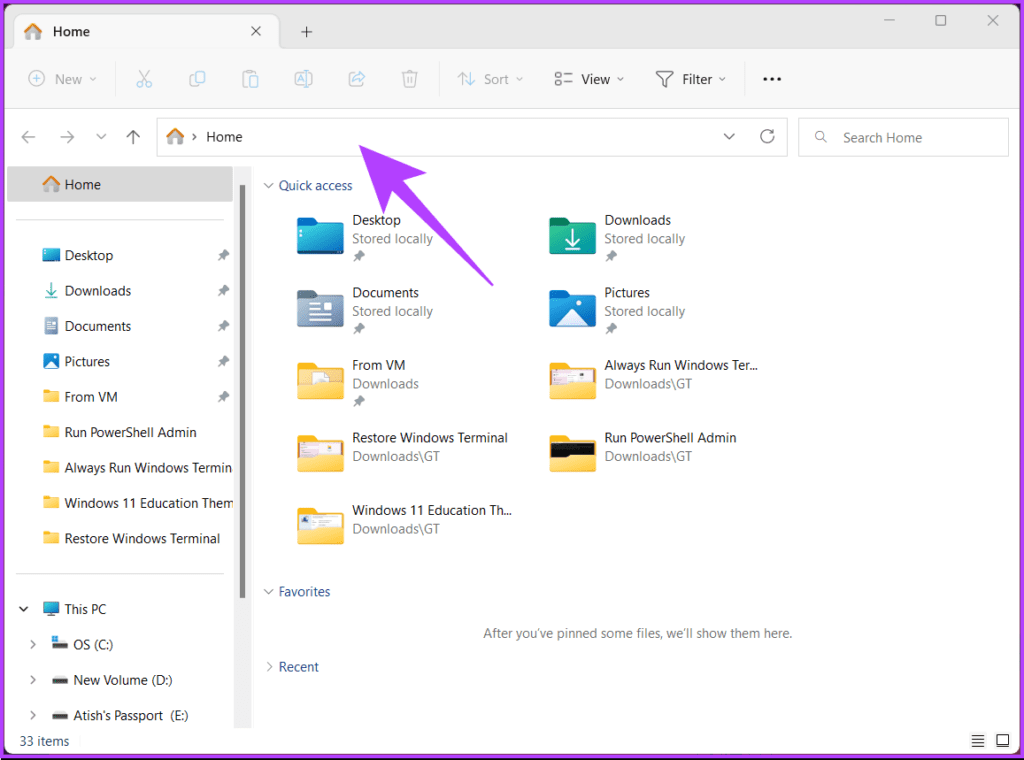Add a new tab with plus button
The width and height of the screenshot is (1024, 760).
(306, 31)
